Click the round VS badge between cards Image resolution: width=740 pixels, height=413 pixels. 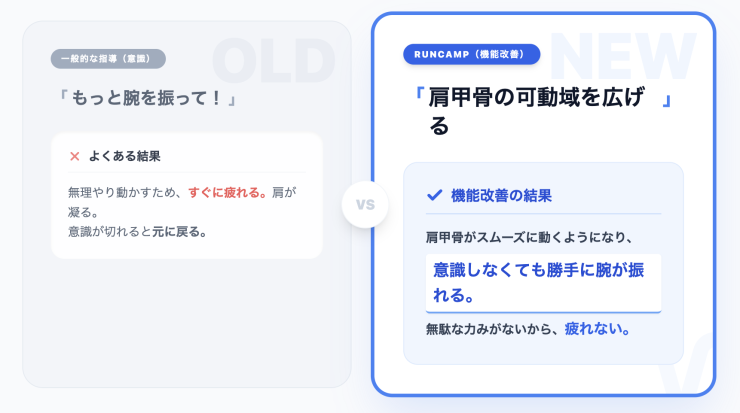tap(364, 205)
